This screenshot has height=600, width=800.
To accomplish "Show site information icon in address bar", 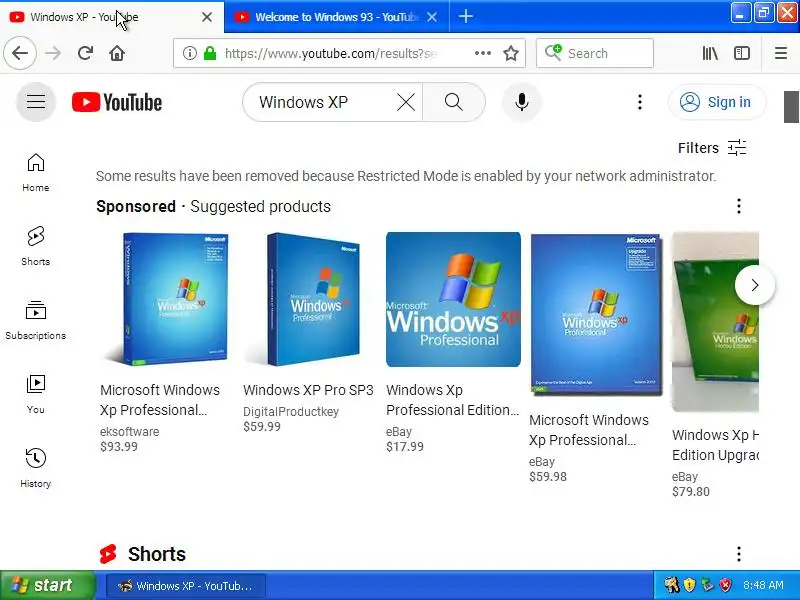I will tap(190, 53).
